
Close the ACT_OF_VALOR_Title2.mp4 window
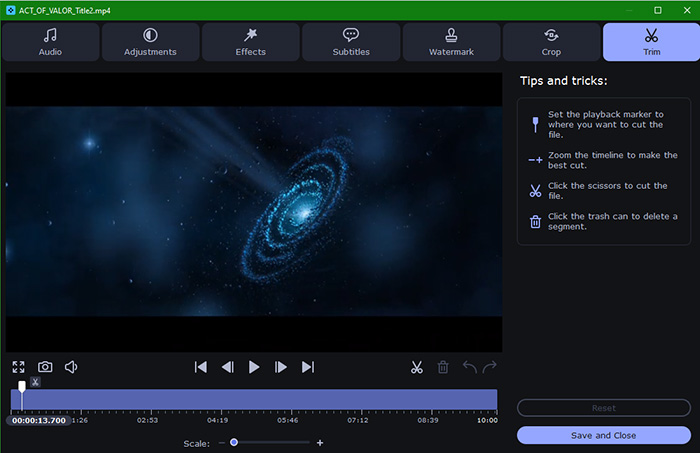(687, 10)
